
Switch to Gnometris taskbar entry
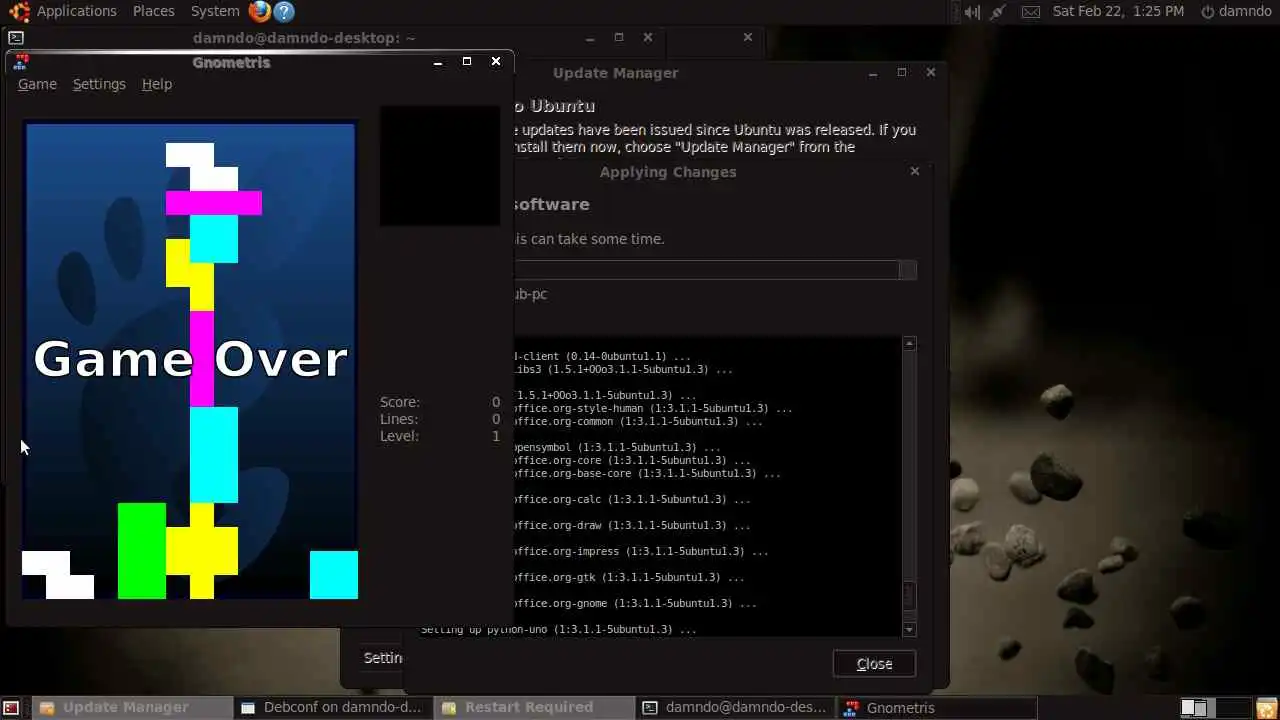(x=936, y=708)
